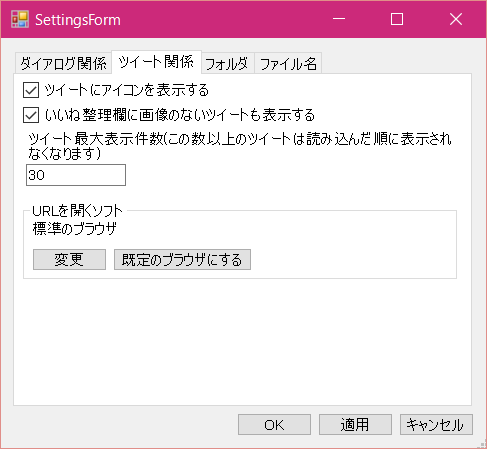
Task: Minimize the SettingsForm window
Action: click(x=339, y=19)
